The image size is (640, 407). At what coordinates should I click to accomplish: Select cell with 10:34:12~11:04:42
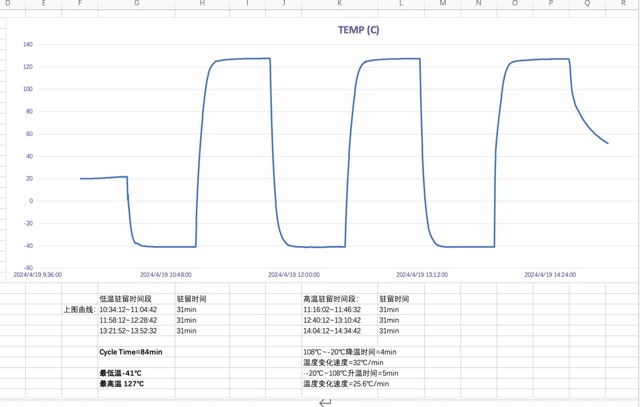click(128, 310)
